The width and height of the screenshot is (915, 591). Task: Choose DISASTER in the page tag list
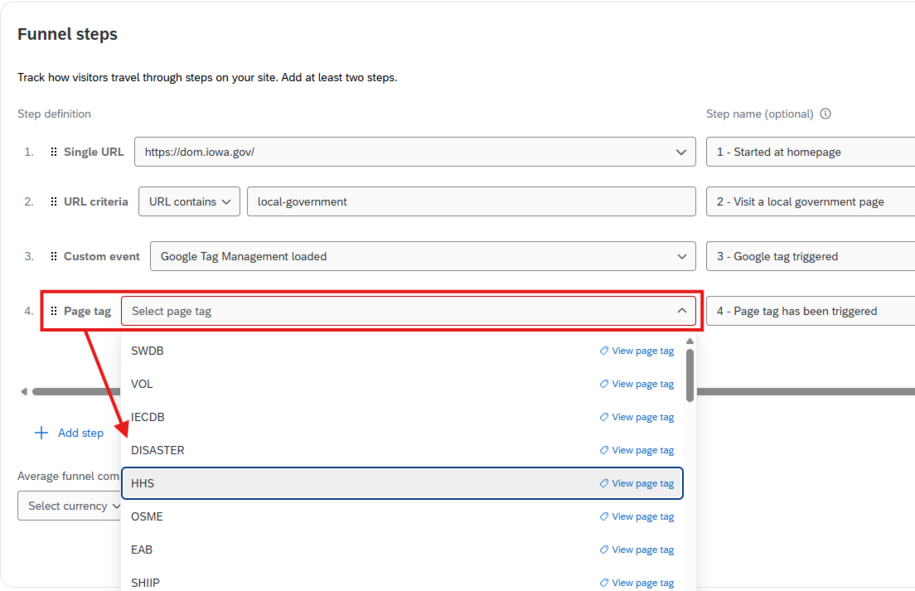300,450
